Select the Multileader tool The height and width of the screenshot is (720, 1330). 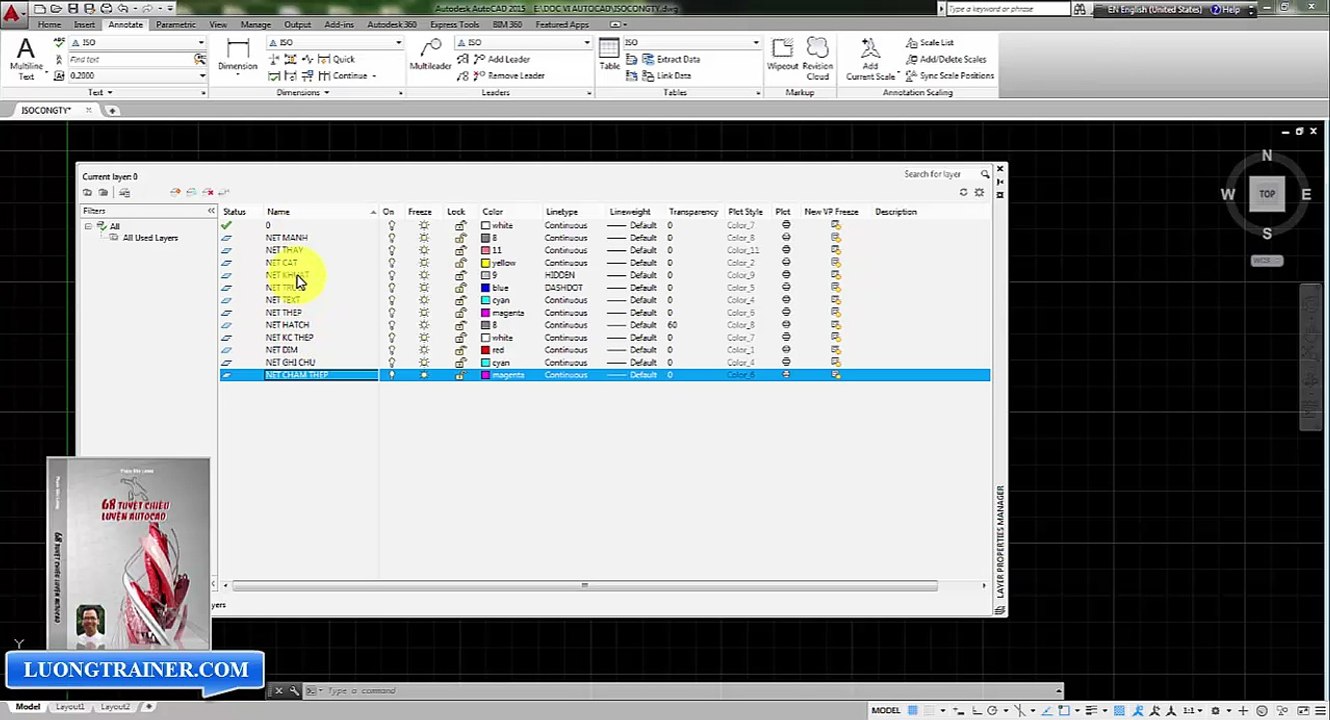pyautogui.click(x=430, y=55)
